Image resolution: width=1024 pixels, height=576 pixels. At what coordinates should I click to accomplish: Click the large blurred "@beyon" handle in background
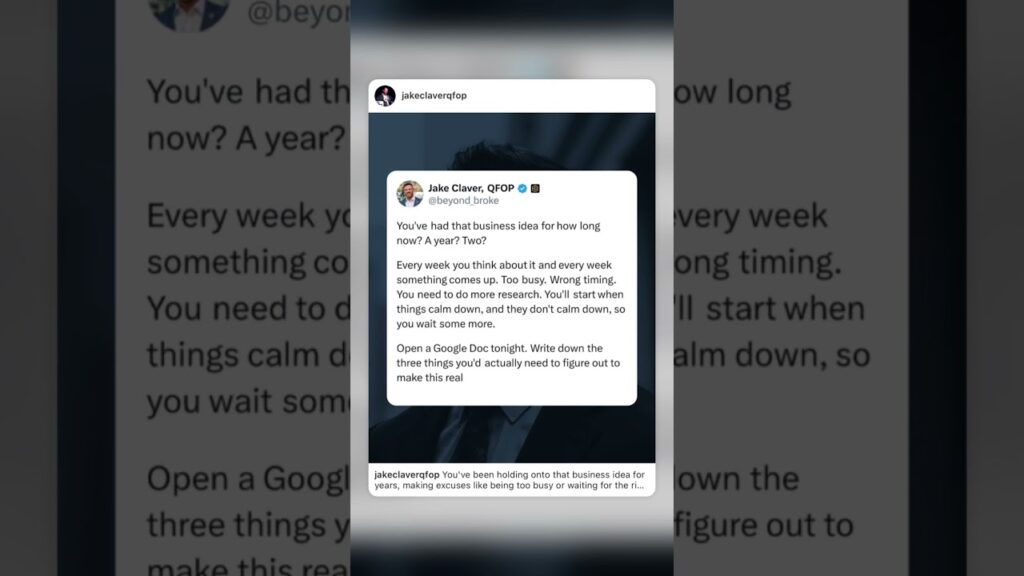pyautogui.click(x=299, y=12)
